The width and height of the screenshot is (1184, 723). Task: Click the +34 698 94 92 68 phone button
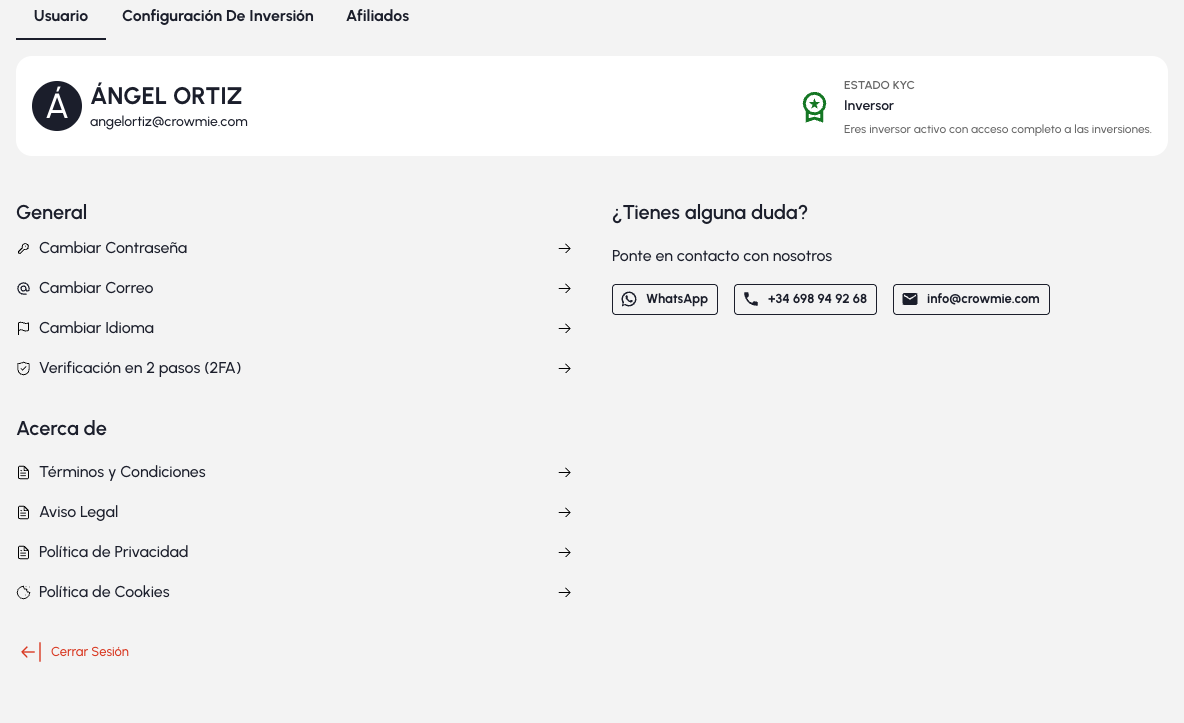[805, 299]
